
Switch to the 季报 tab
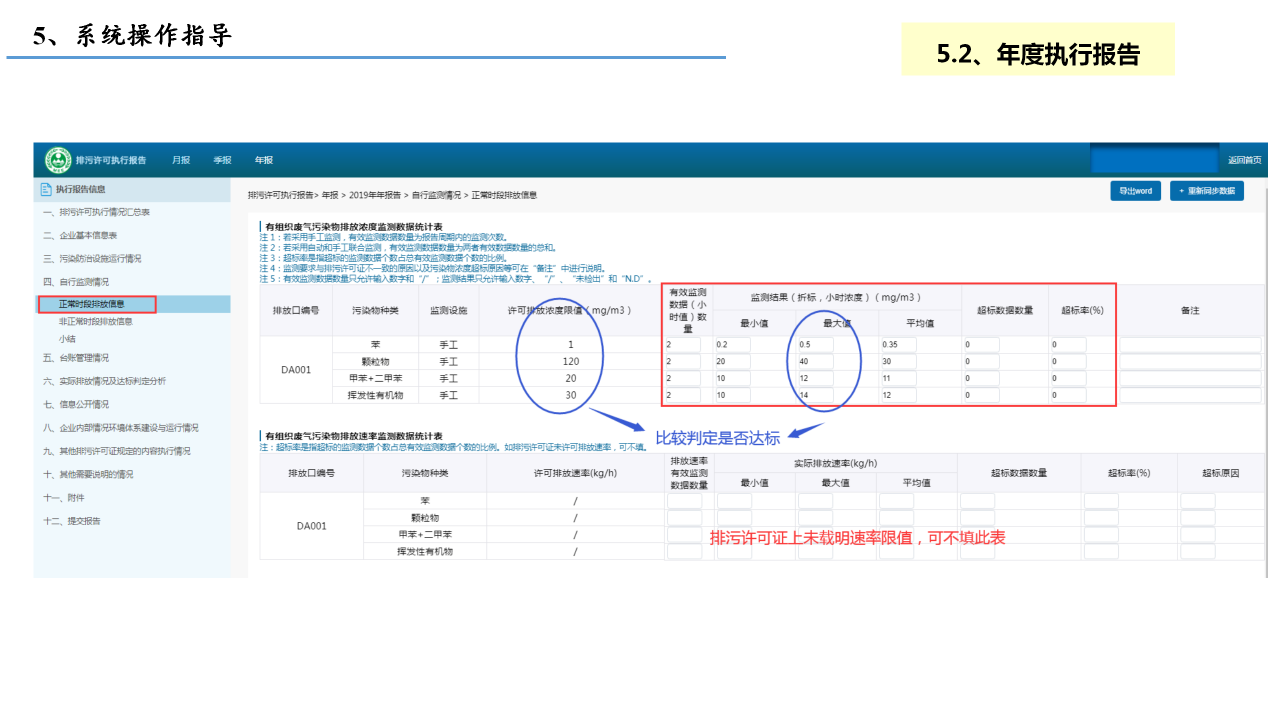click(x=222, y=160)
